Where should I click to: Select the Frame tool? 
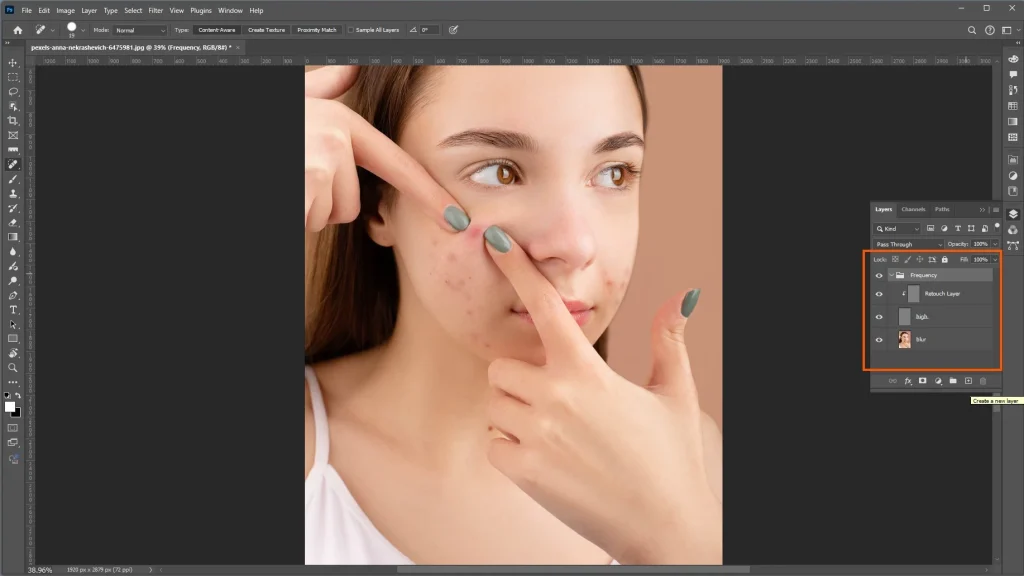pyautogui.click(x=12, y=135)
